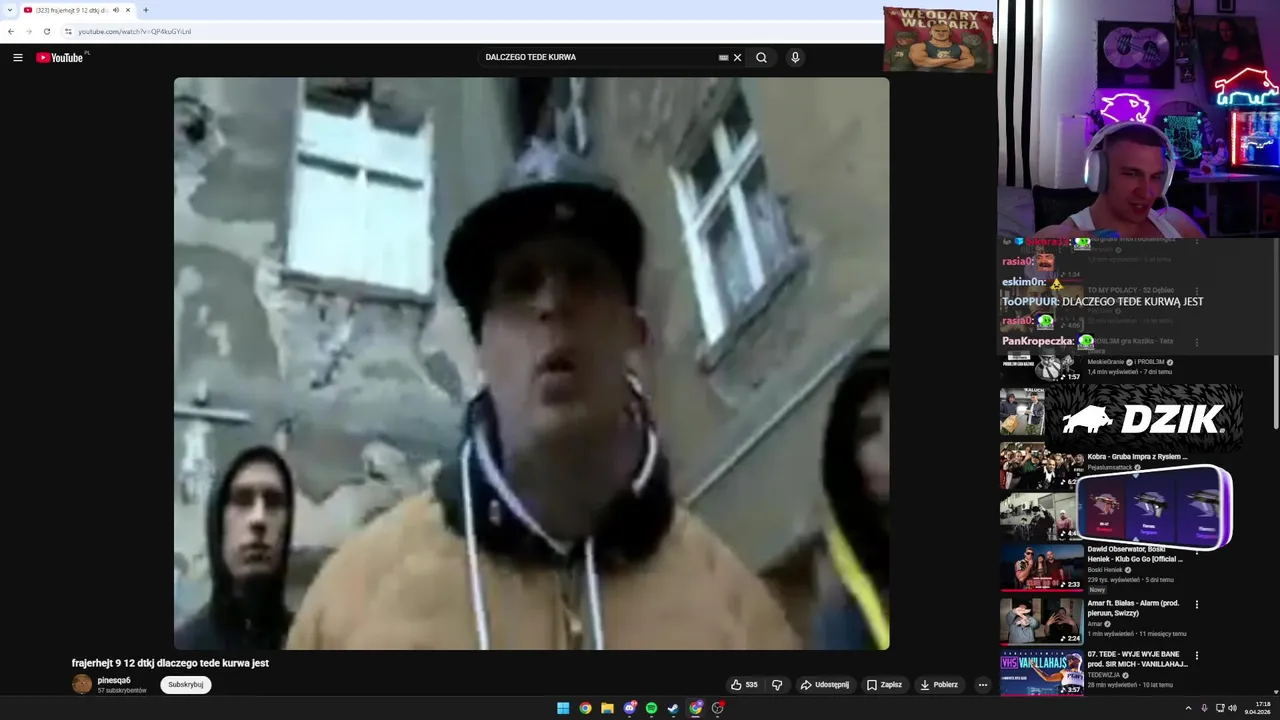The width and height of the screenshot is (1280, 720).
Task: Open more actions ellipsis below video
Action: click(x=982, y=685)
